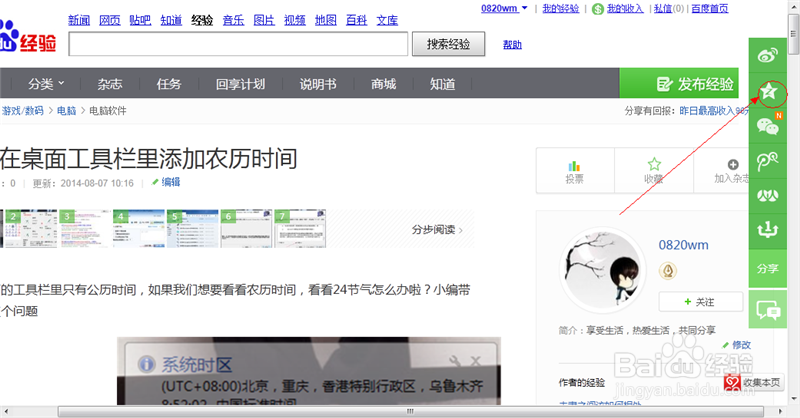The width and height of the screenshot is (800, 418).
Task: Open 私信 messages link
Action: coord(663,8)
